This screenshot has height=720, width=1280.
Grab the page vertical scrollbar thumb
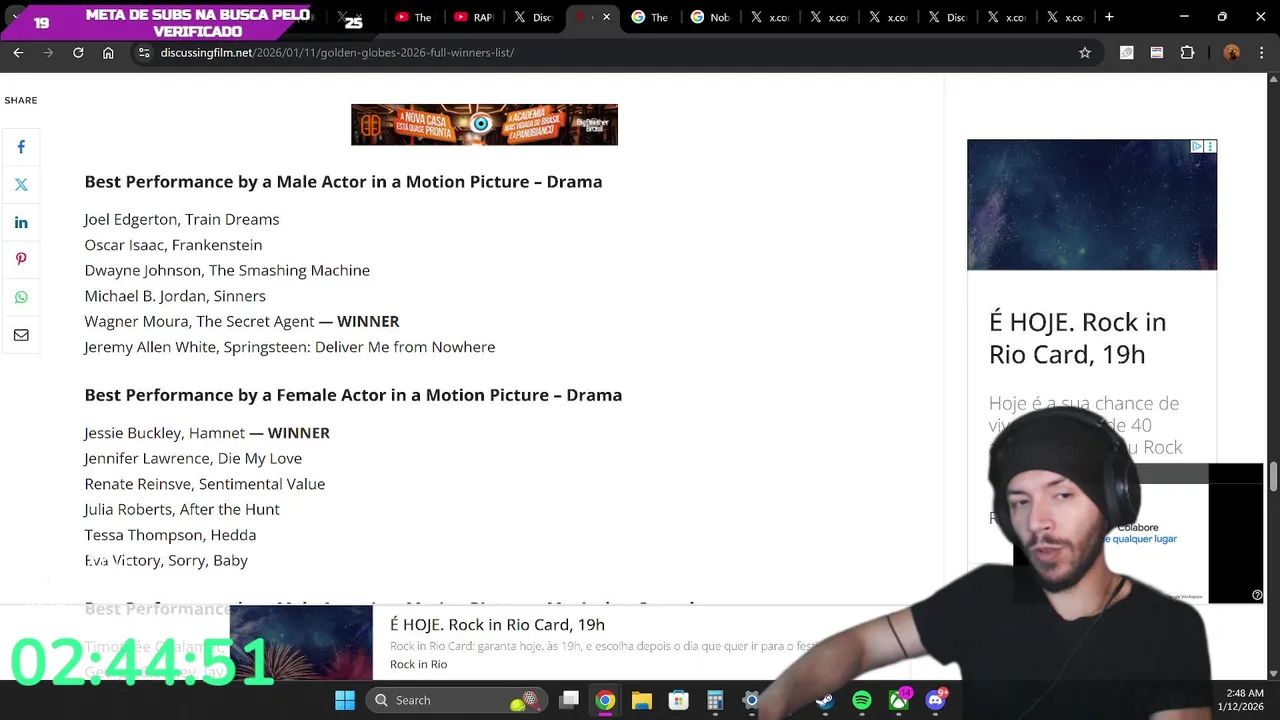coord(1273,476)
